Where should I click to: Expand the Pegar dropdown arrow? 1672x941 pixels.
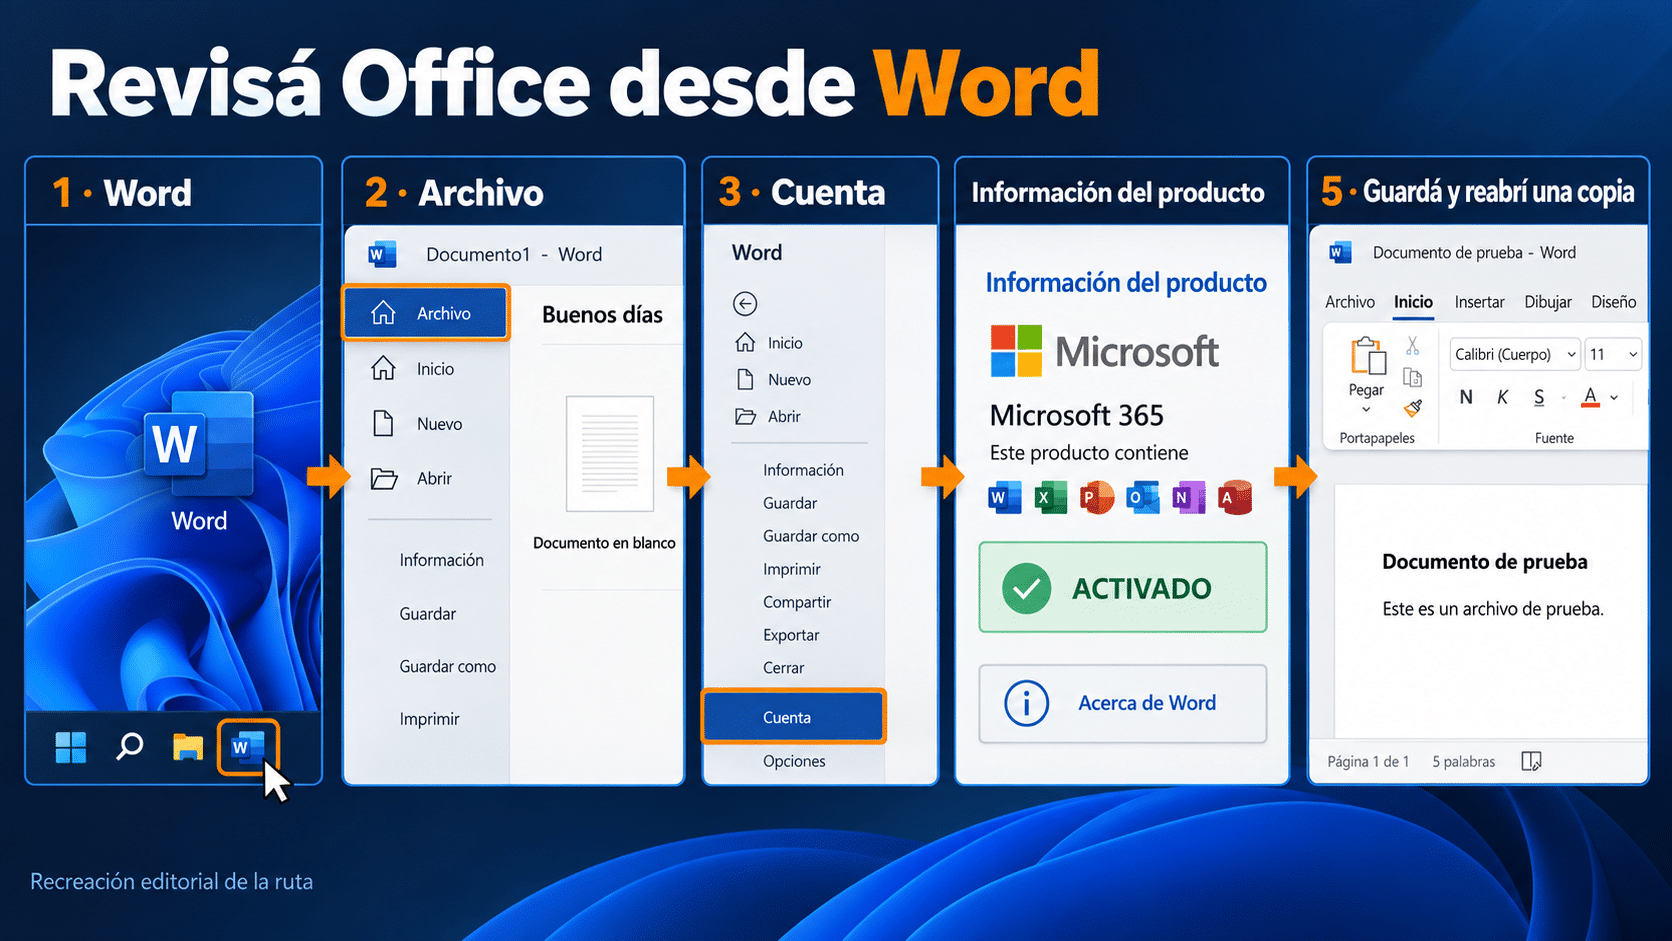[x=1366, y=409]
